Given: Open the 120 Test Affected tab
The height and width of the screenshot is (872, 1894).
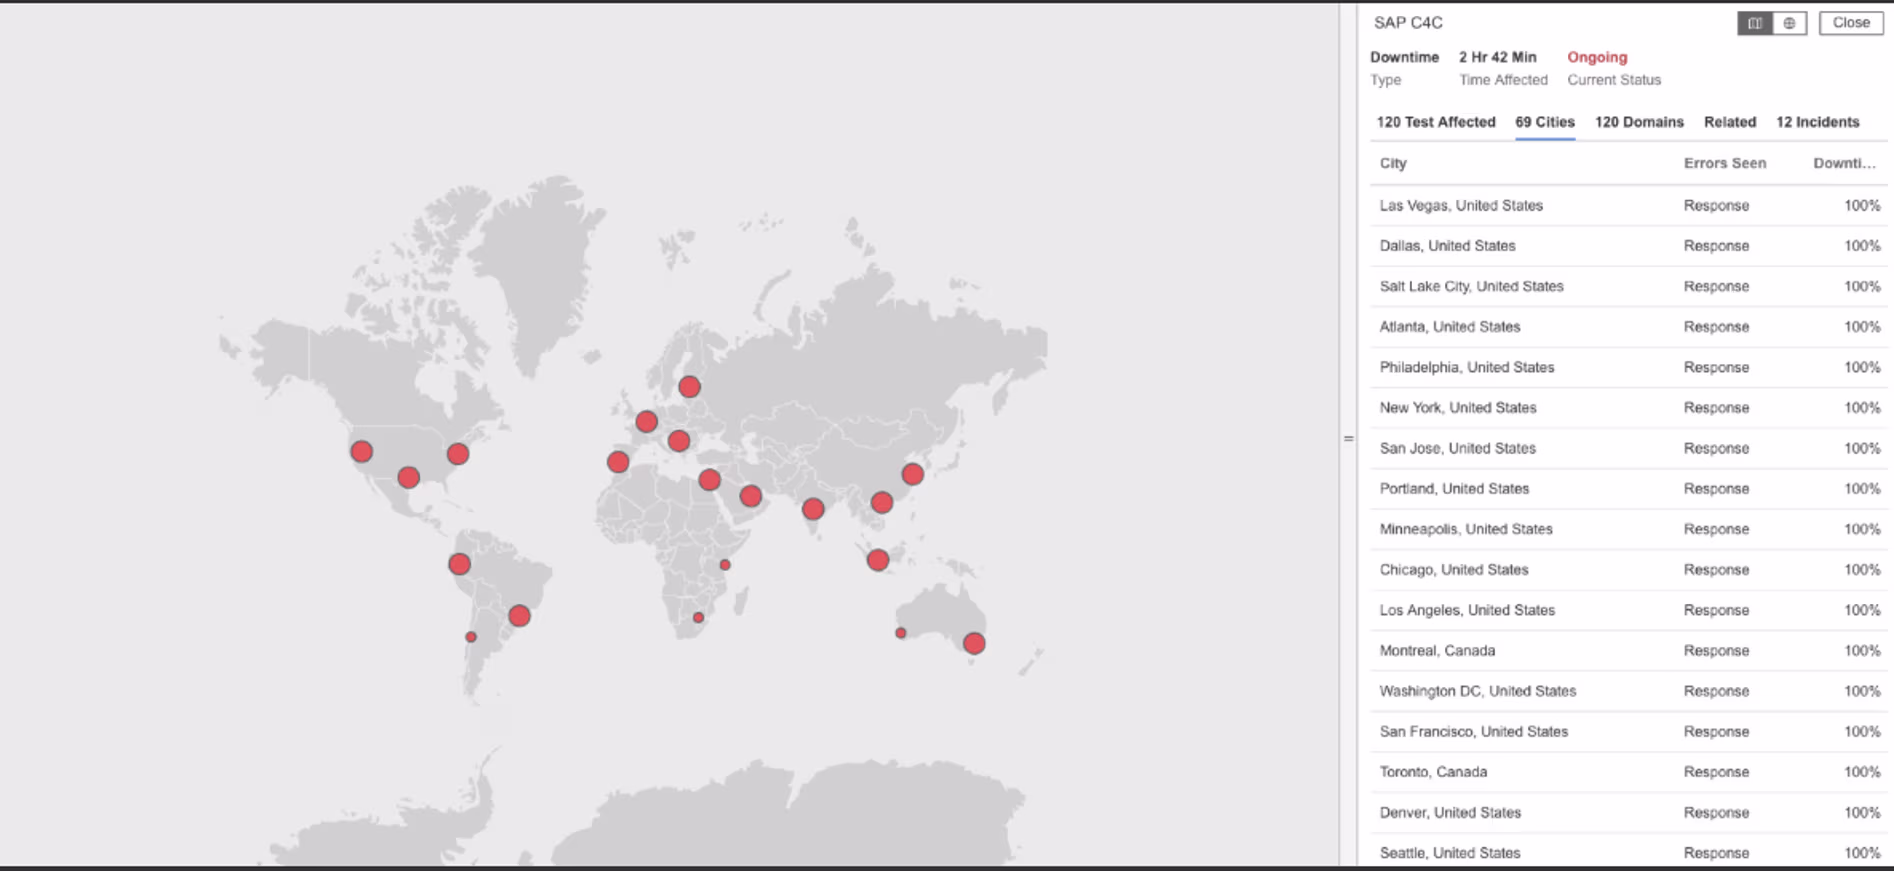Looking at the screenshot, I should (x=1435, y=122).
